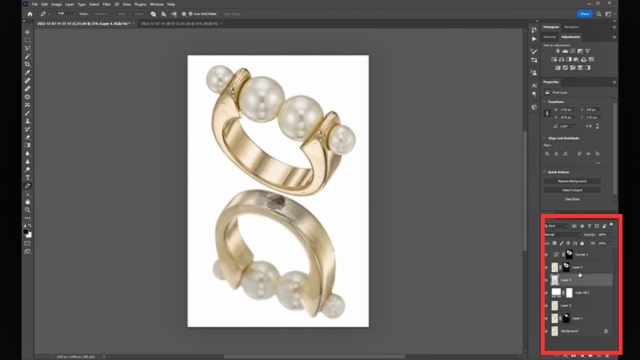Image resolution: width=640 pixels, height=360 pixels.
Task: Hide the Color Fill 1 layer
Action: 547,293
